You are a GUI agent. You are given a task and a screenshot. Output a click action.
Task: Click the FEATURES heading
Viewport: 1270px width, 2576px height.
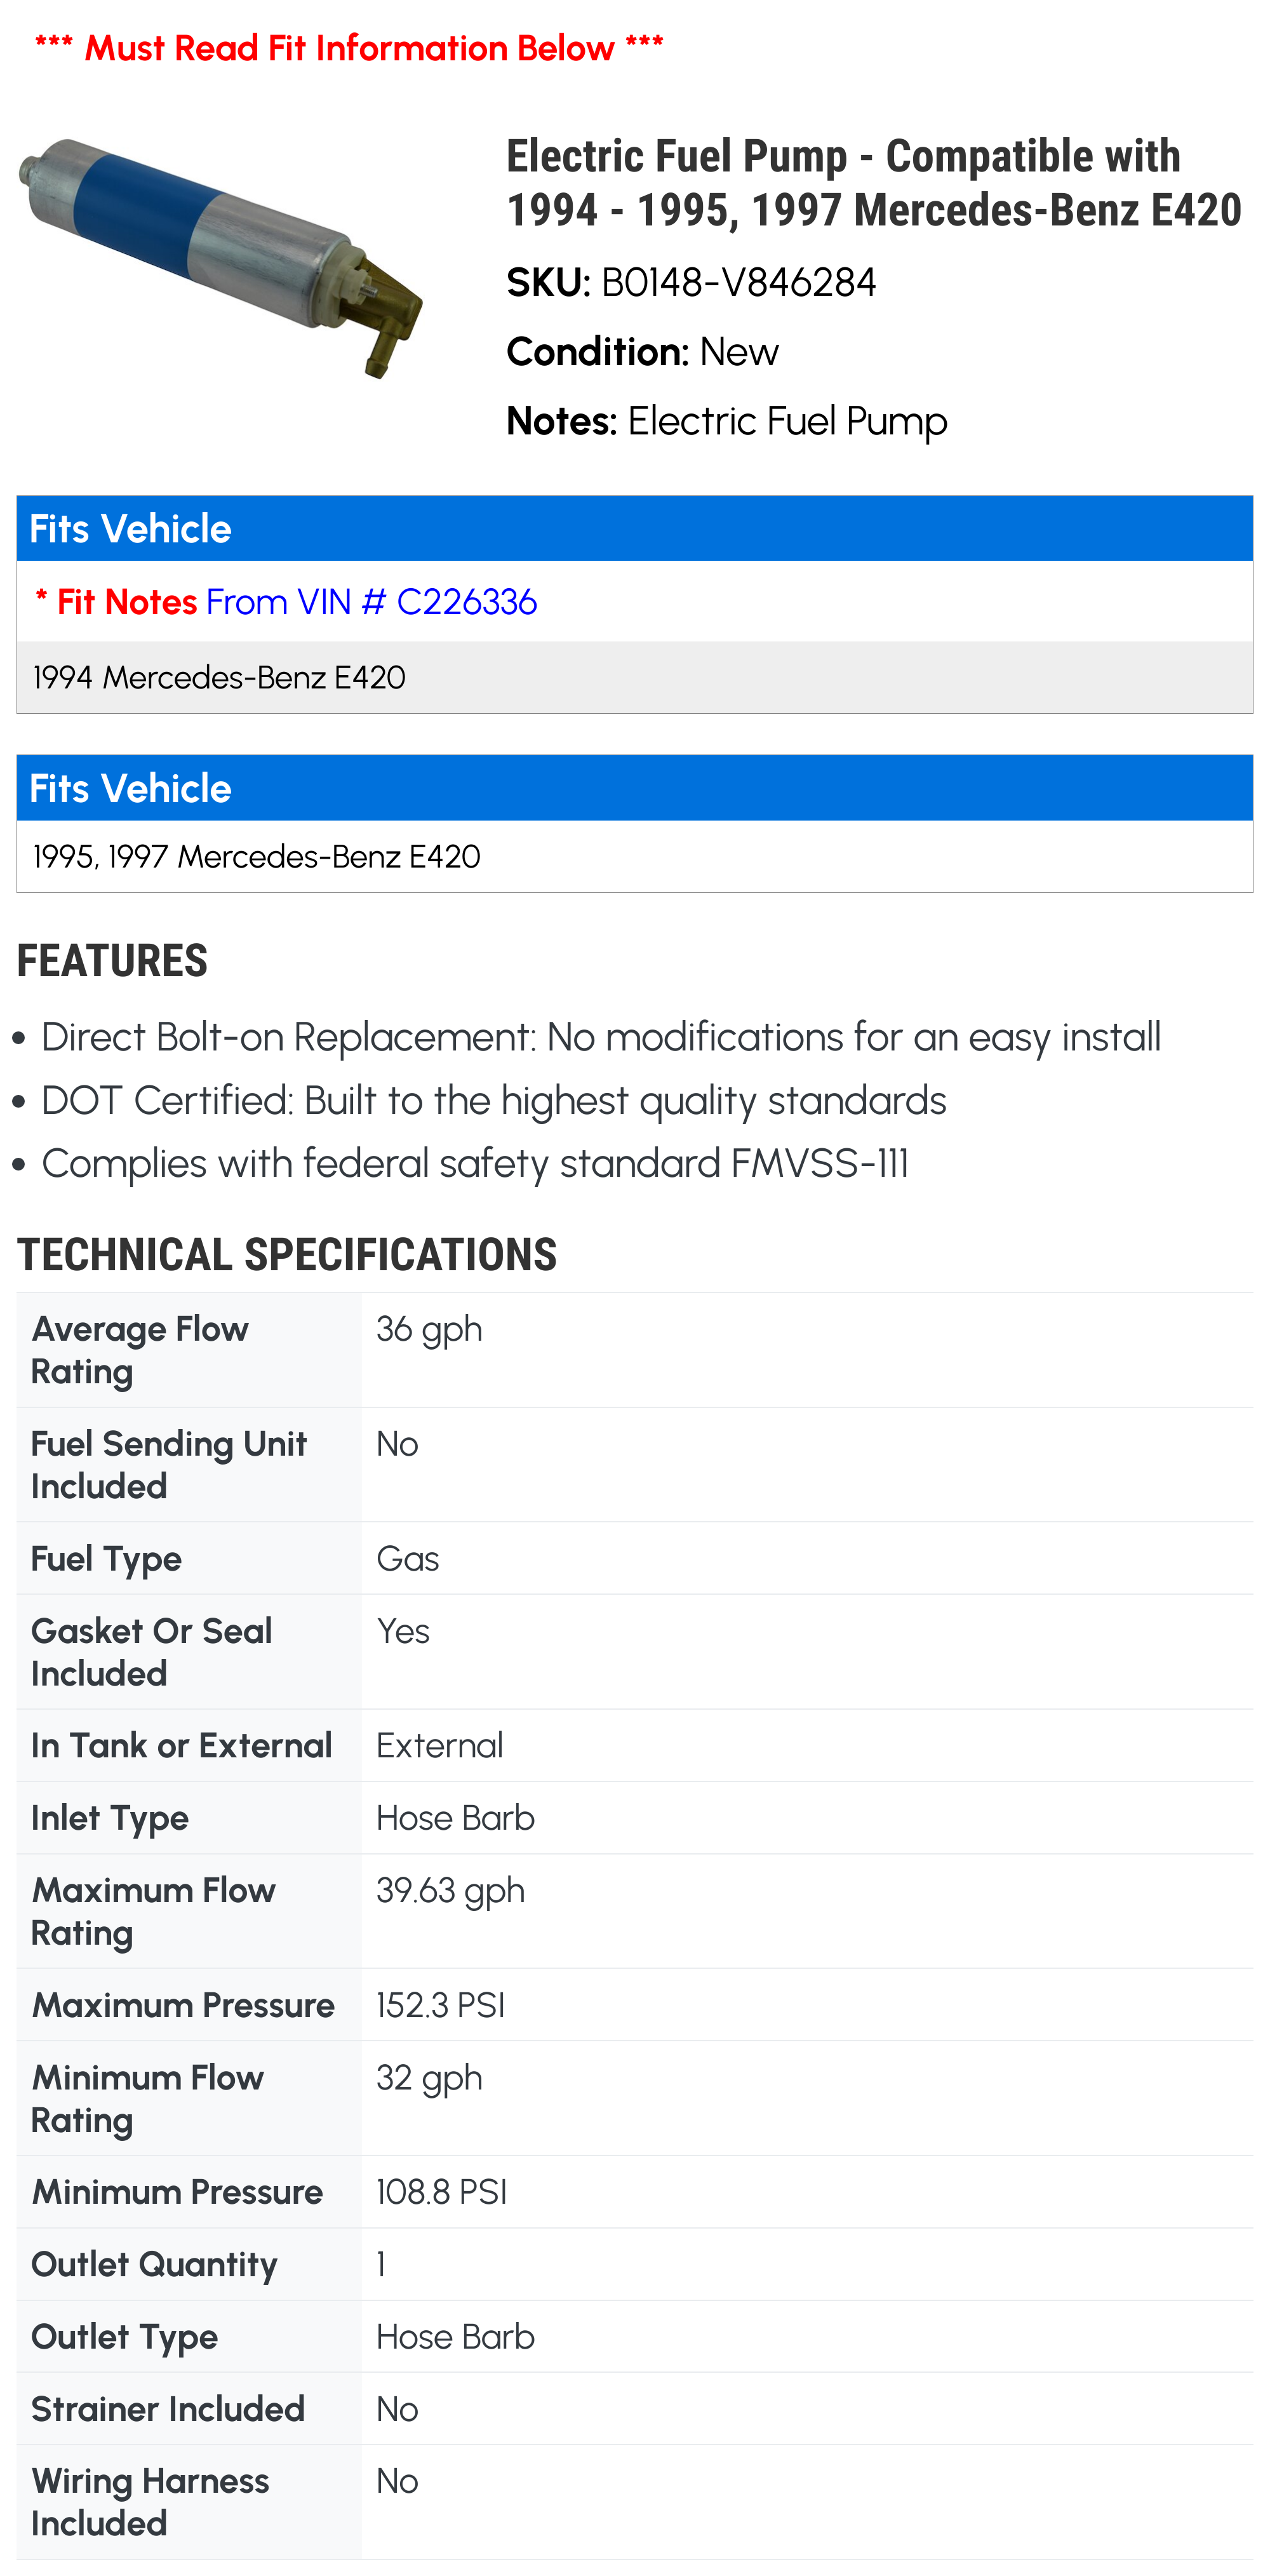tap(112, 961)
